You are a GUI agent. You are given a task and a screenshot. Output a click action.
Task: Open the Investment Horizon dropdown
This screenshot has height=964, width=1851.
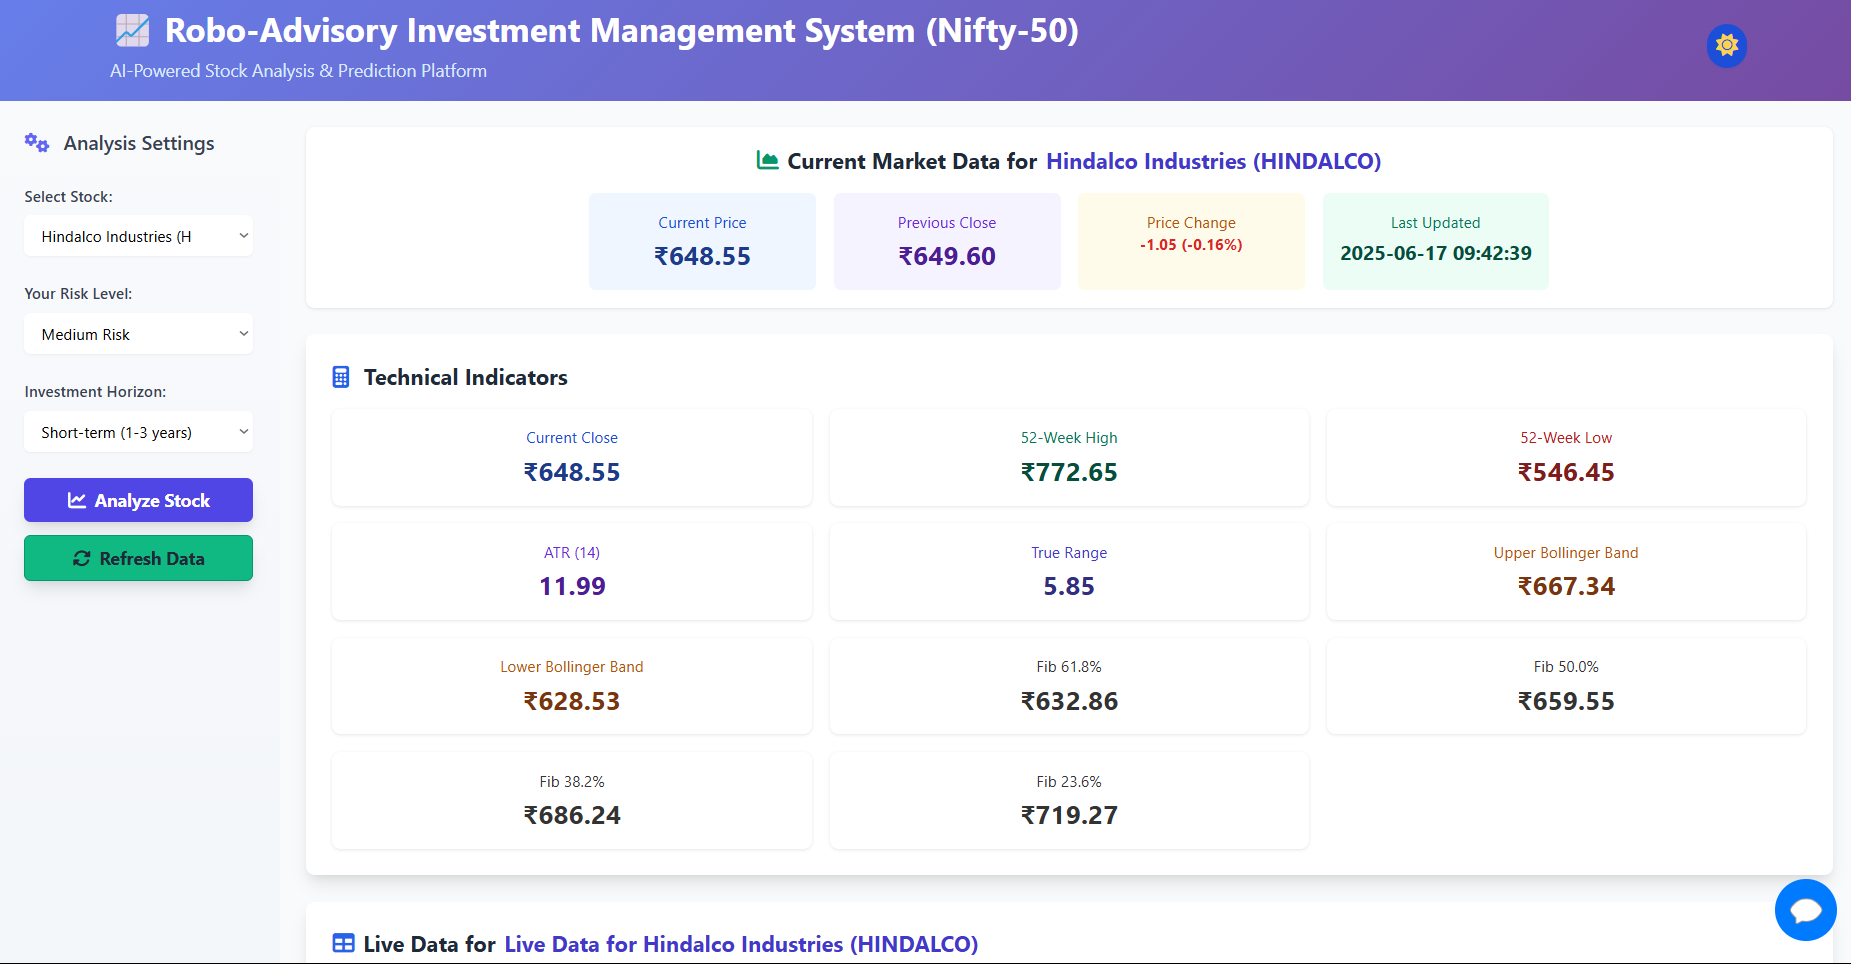(138, 432)
